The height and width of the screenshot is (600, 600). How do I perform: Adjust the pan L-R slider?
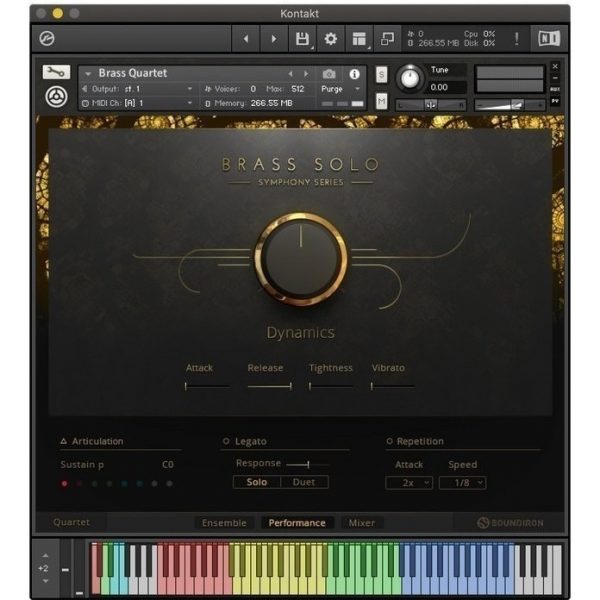tap(431, 104)
